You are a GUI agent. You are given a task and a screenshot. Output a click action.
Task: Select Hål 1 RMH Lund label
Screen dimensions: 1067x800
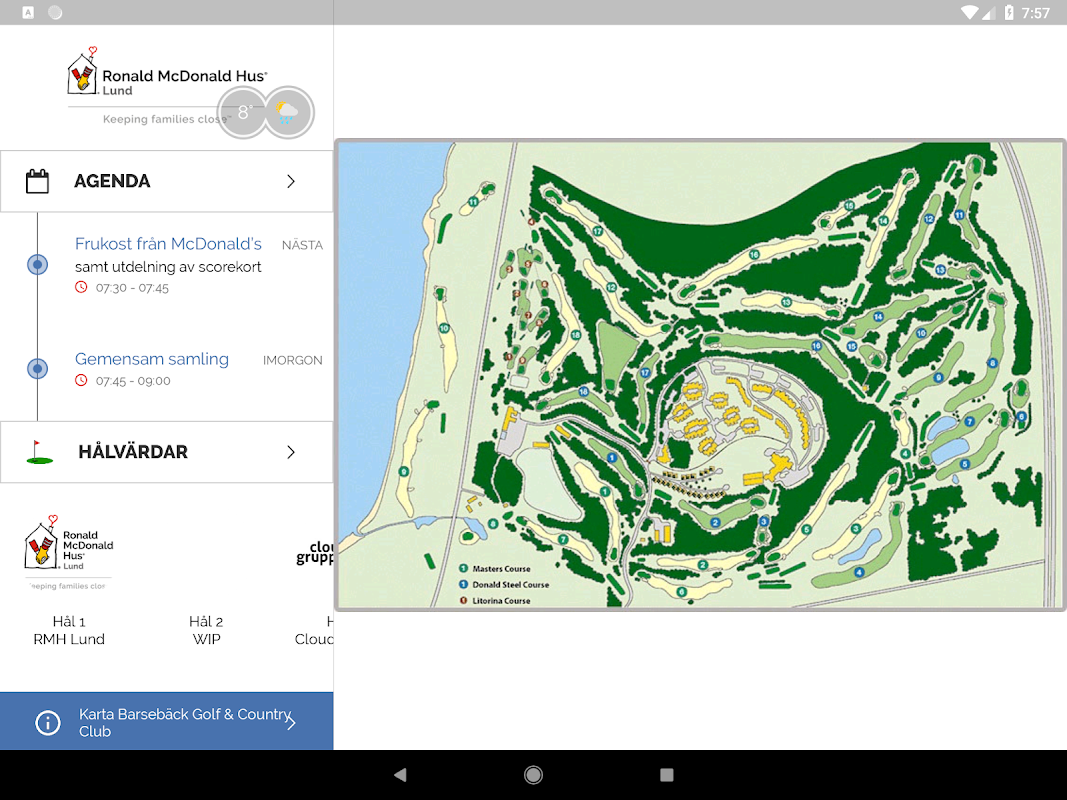coord(69,630)
